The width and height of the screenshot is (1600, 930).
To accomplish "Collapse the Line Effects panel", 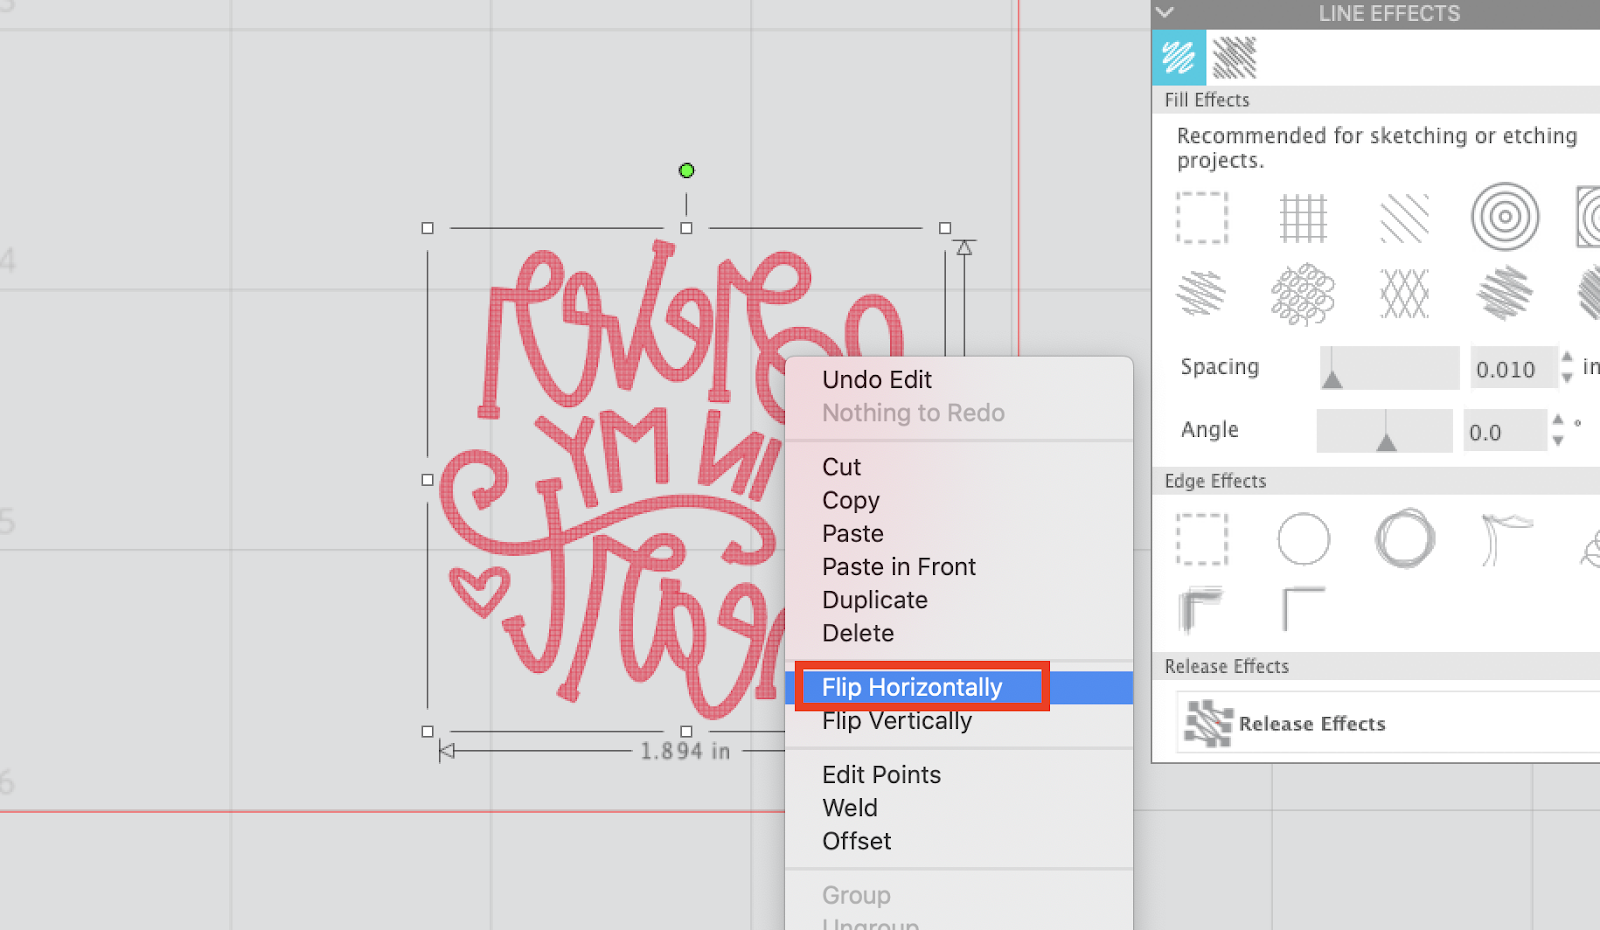I will point(1164,13).
